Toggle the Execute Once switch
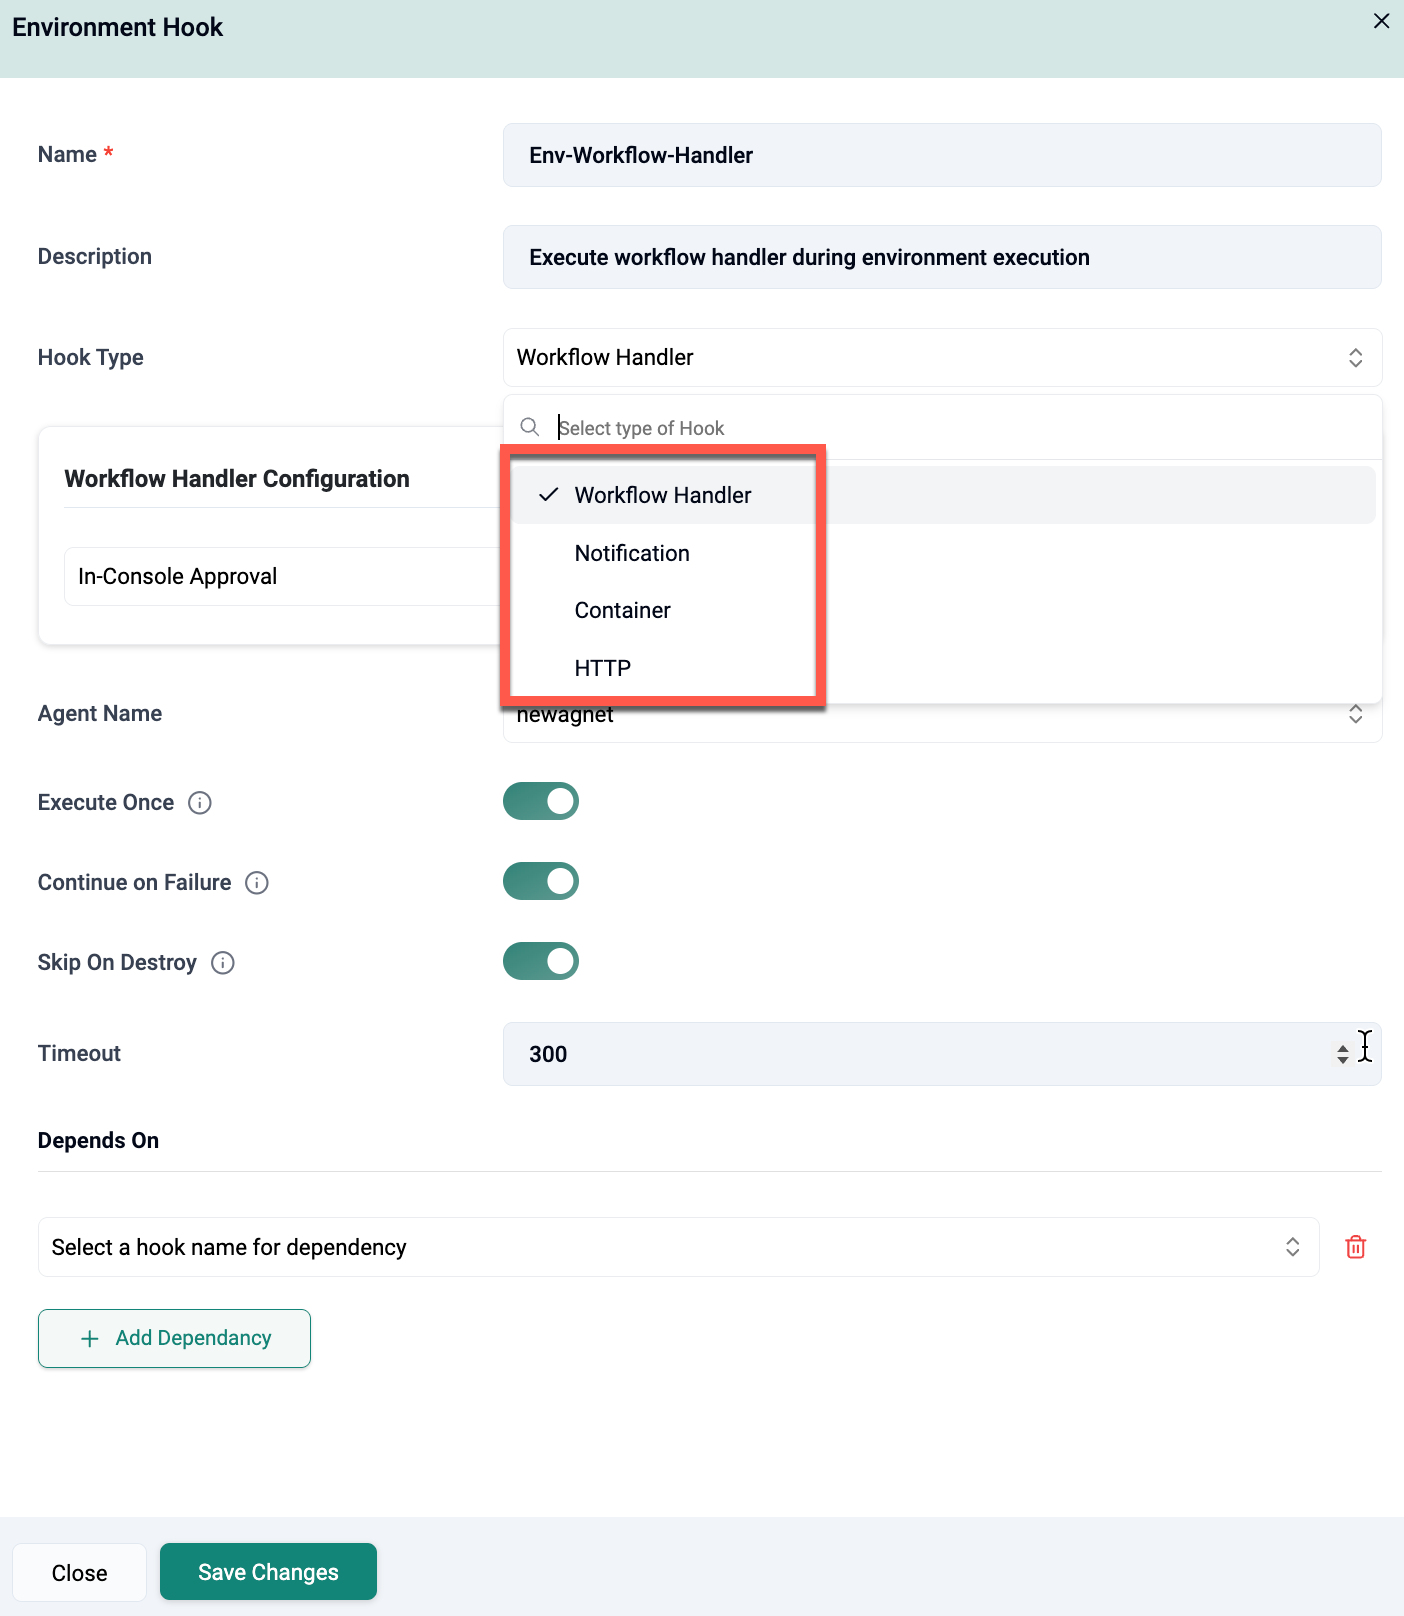 (540, 801)
